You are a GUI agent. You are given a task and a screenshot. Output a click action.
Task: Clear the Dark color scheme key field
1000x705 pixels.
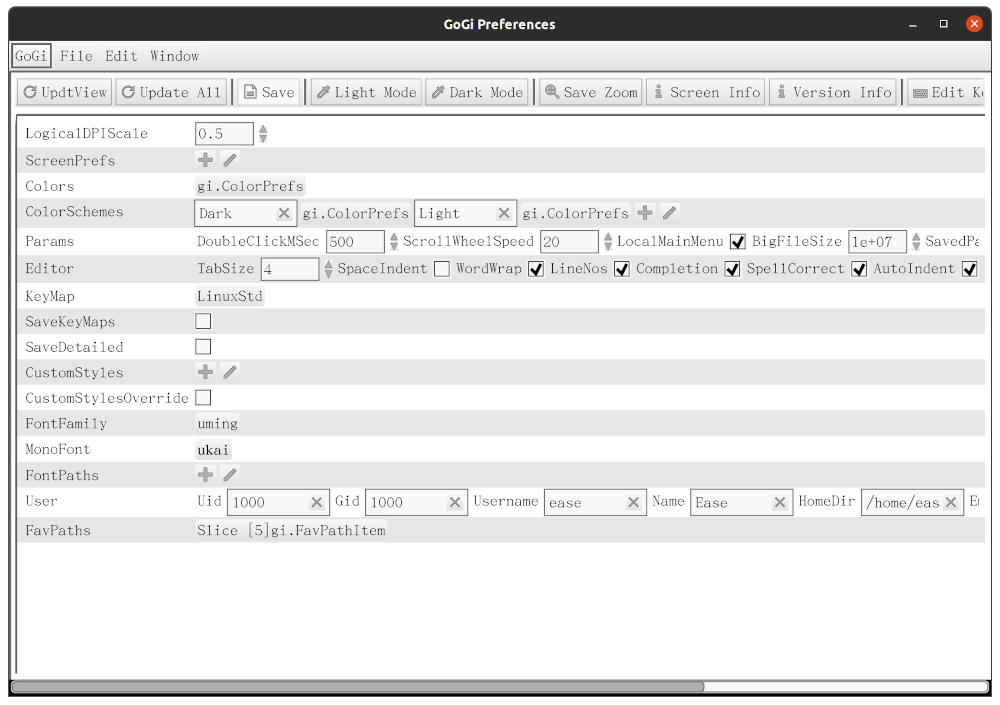click(284, 213)
